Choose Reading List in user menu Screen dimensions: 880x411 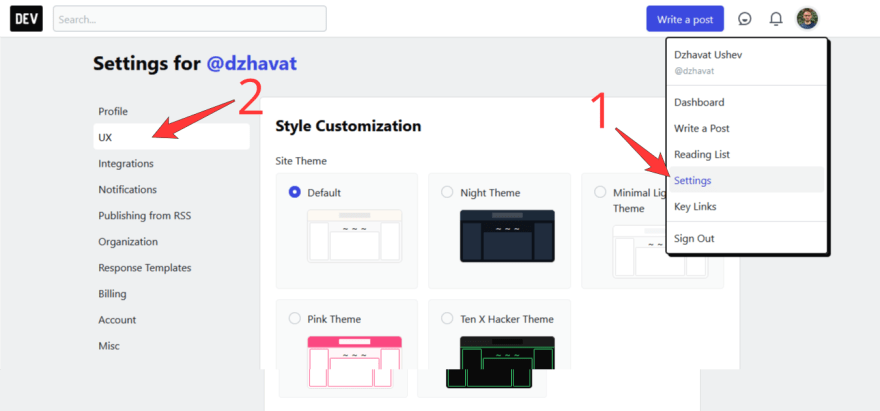(x=746, y=154)
